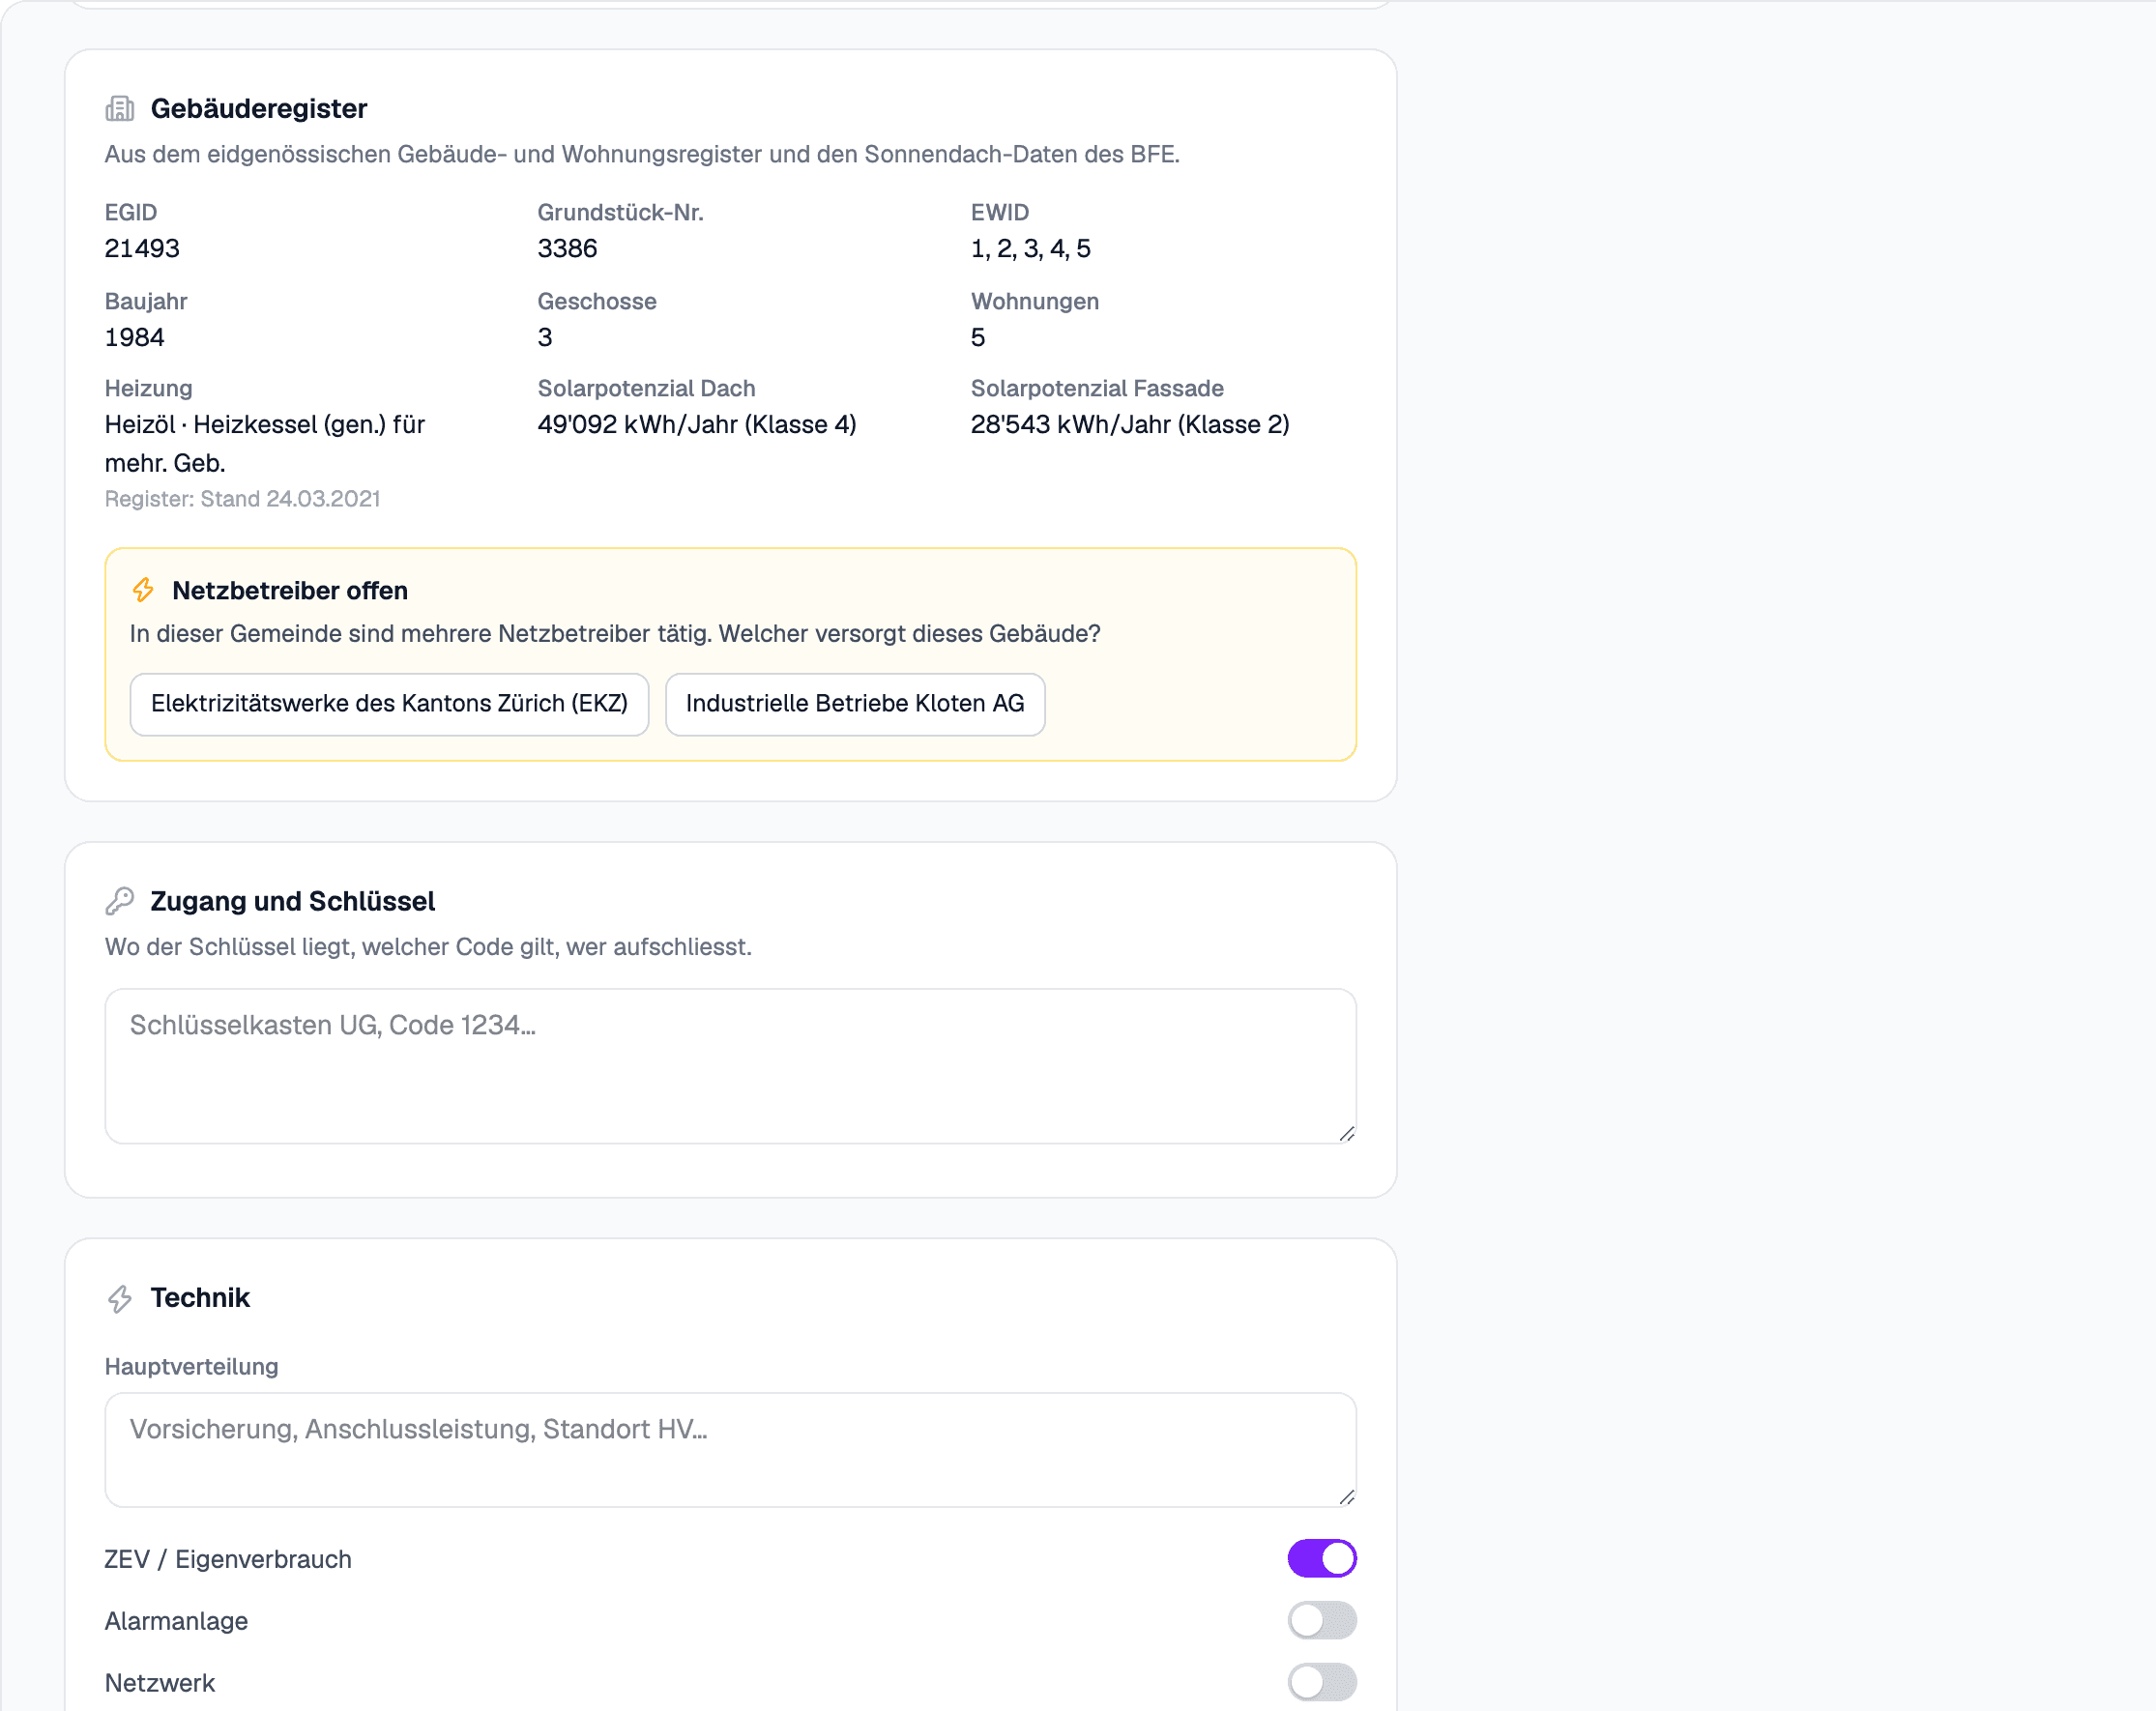This screenshot has width=2156, height=1711.
Task: Click the Gebäude- und Wohnungsregister description text
Action: click(x=642, y=154)
